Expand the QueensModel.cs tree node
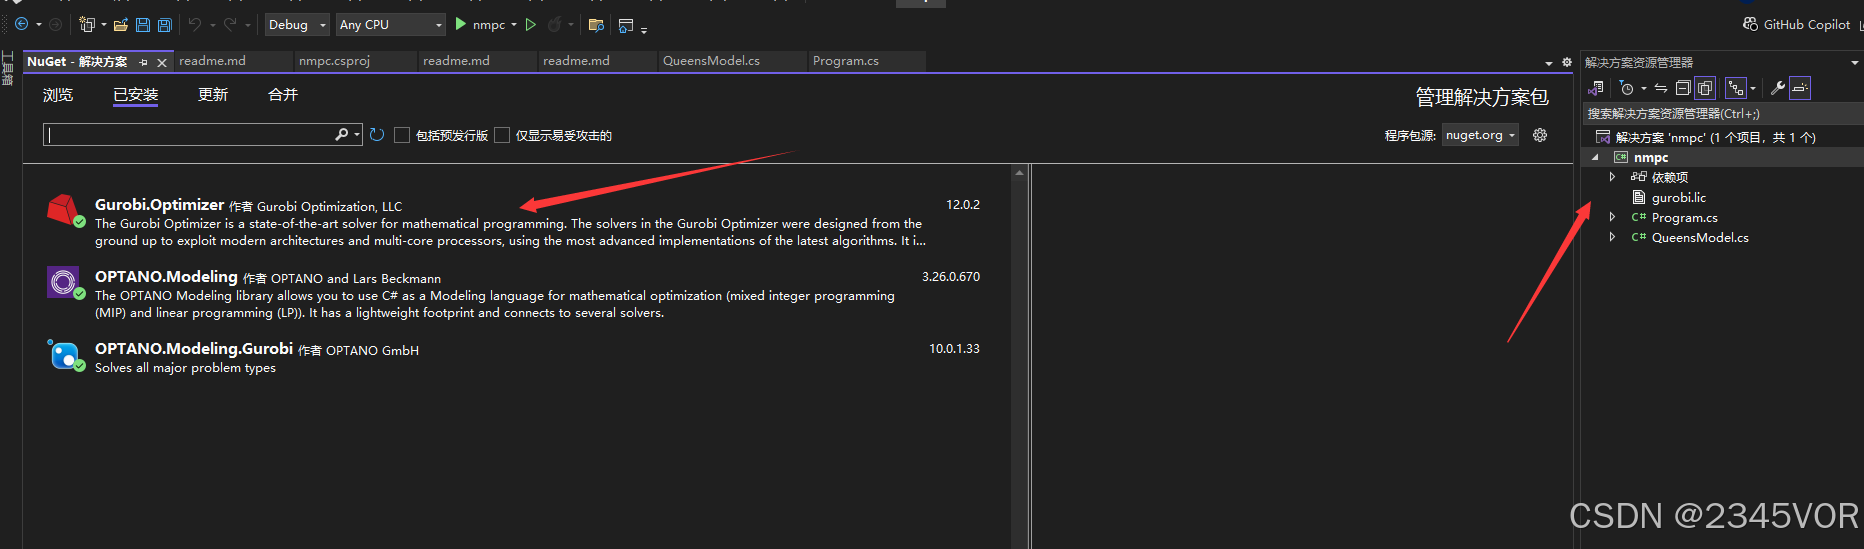Image resolution: width=1864 pixels, height=549 pixels. point(1612,237)
